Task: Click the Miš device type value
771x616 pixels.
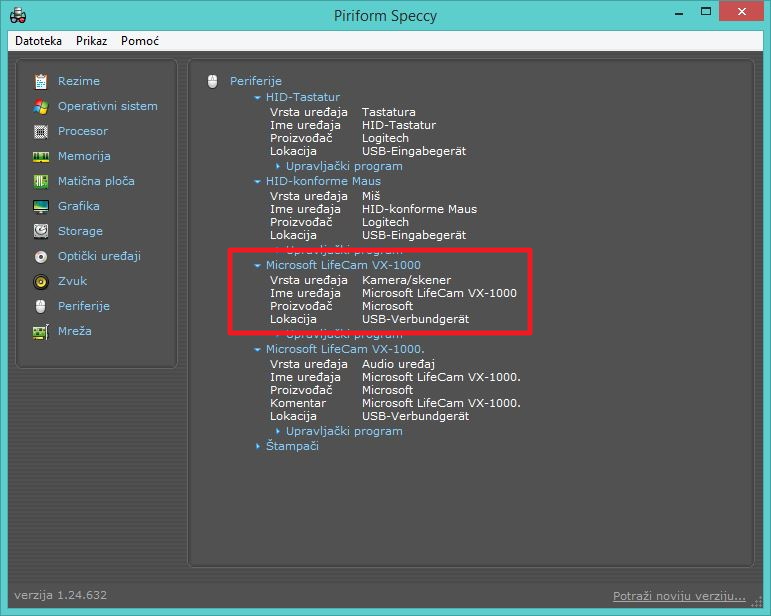Action: pyautogui.click(x=371, y=196)
